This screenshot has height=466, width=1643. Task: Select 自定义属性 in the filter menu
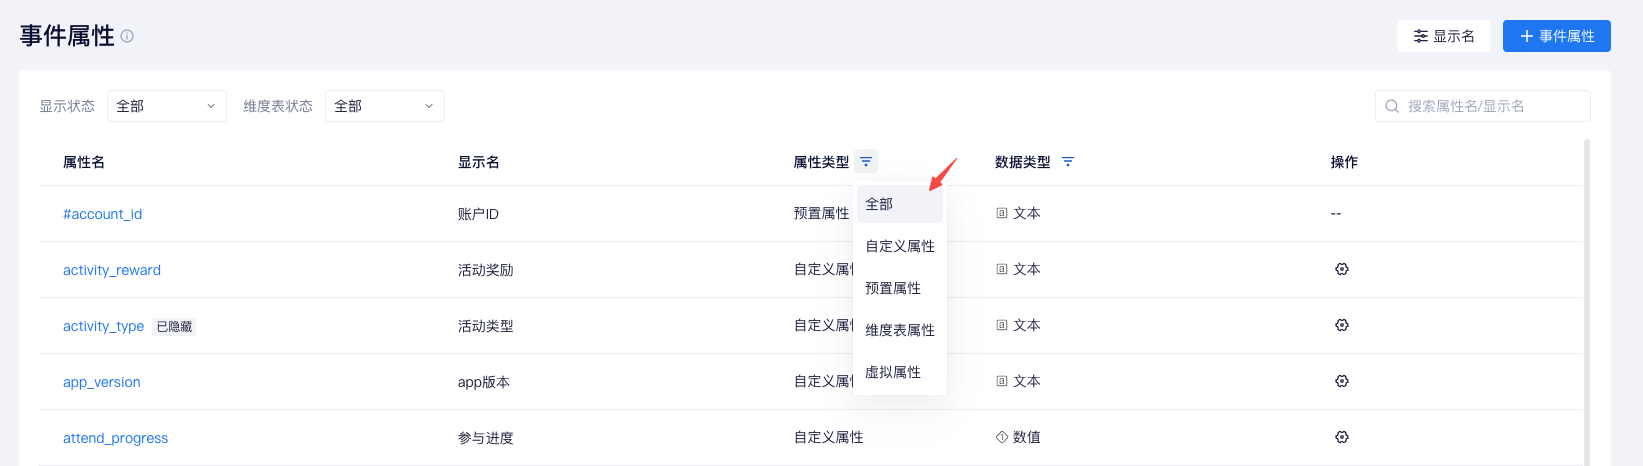(900, 246)
